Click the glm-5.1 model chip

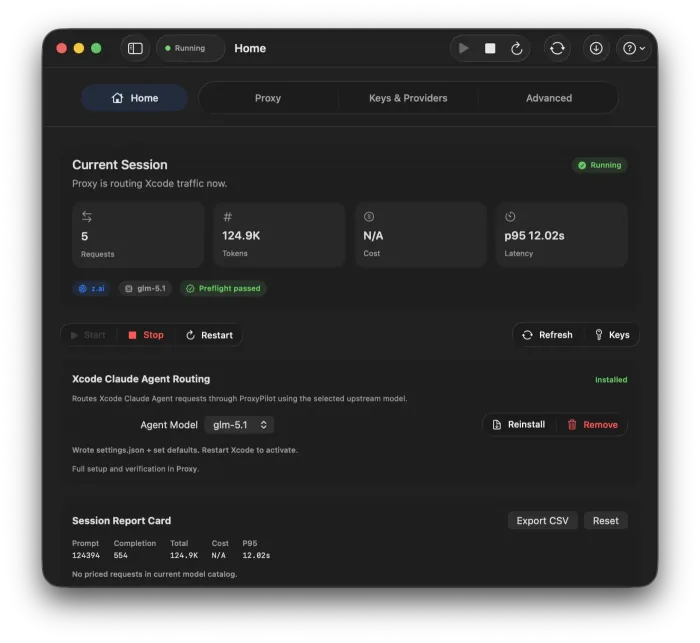coord(145,288)
